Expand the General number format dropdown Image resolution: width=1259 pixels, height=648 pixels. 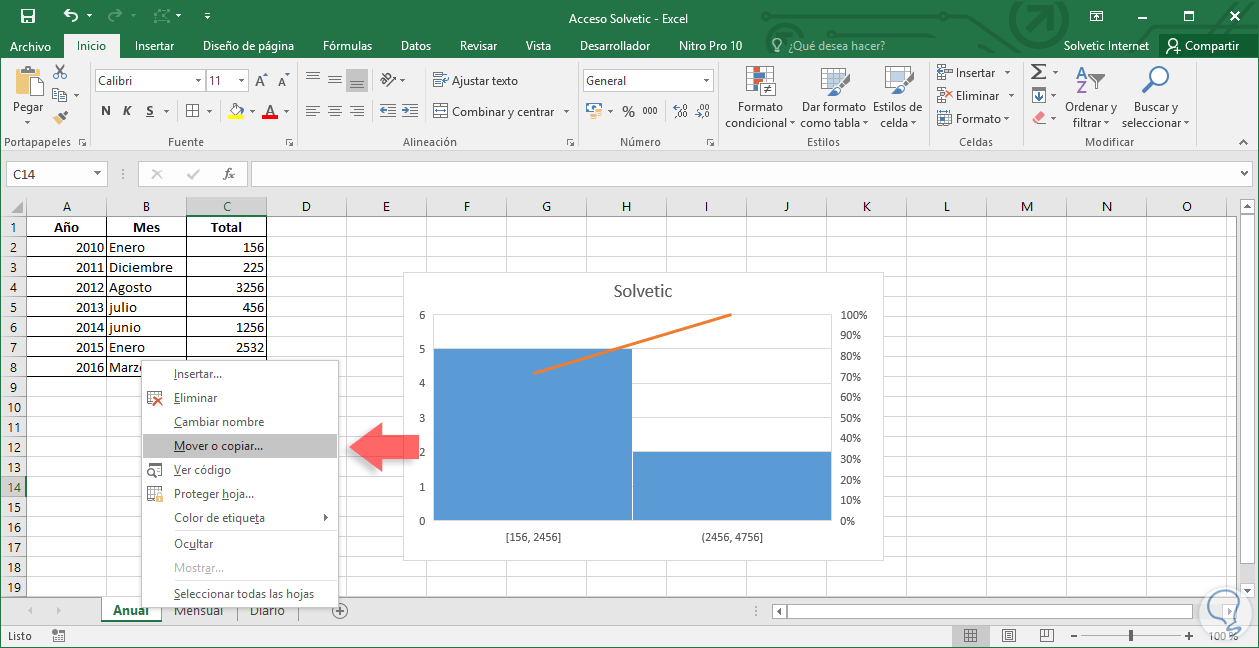point(706,81)
